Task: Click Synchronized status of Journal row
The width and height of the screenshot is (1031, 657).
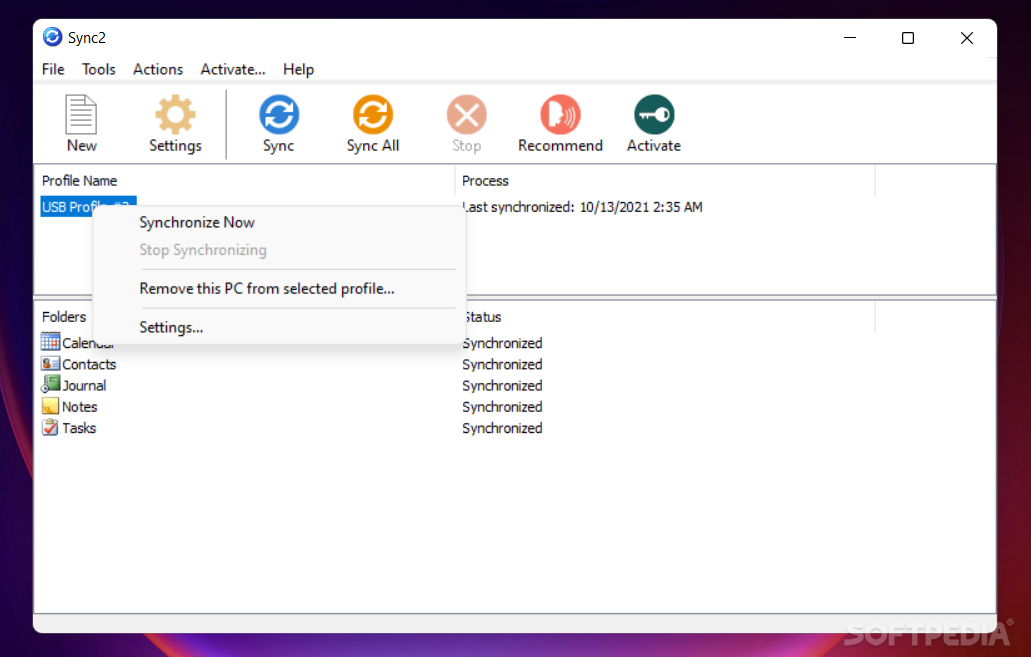Action: coord(502,385)
